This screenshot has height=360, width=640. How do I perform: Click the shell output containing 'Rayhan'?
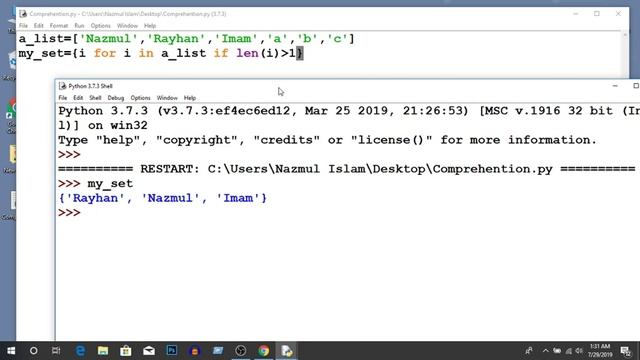162,198
